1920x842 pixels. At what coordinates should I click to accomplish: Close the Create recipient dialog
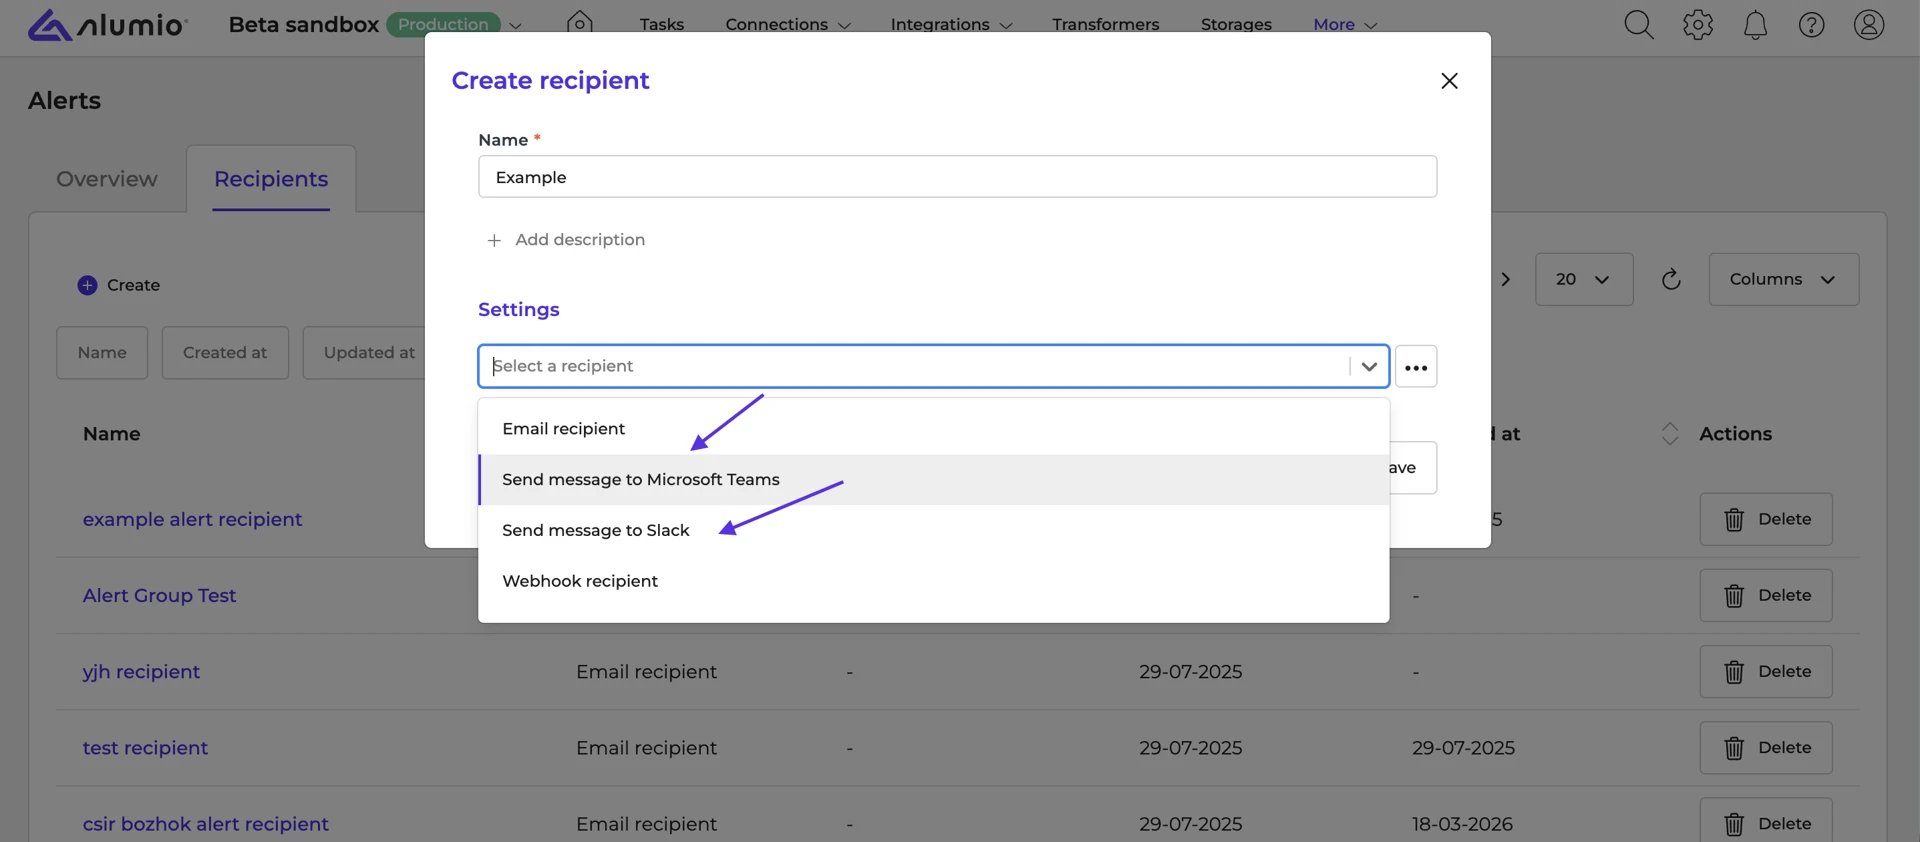1449,81
